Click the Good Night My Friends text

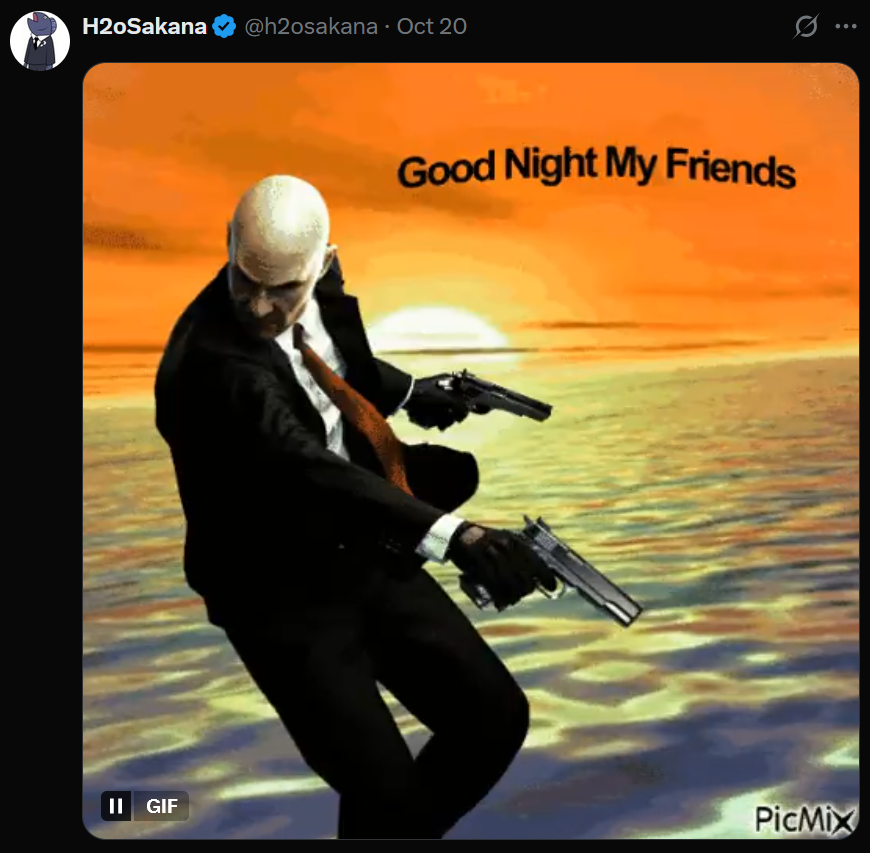[x=596, y=167]
